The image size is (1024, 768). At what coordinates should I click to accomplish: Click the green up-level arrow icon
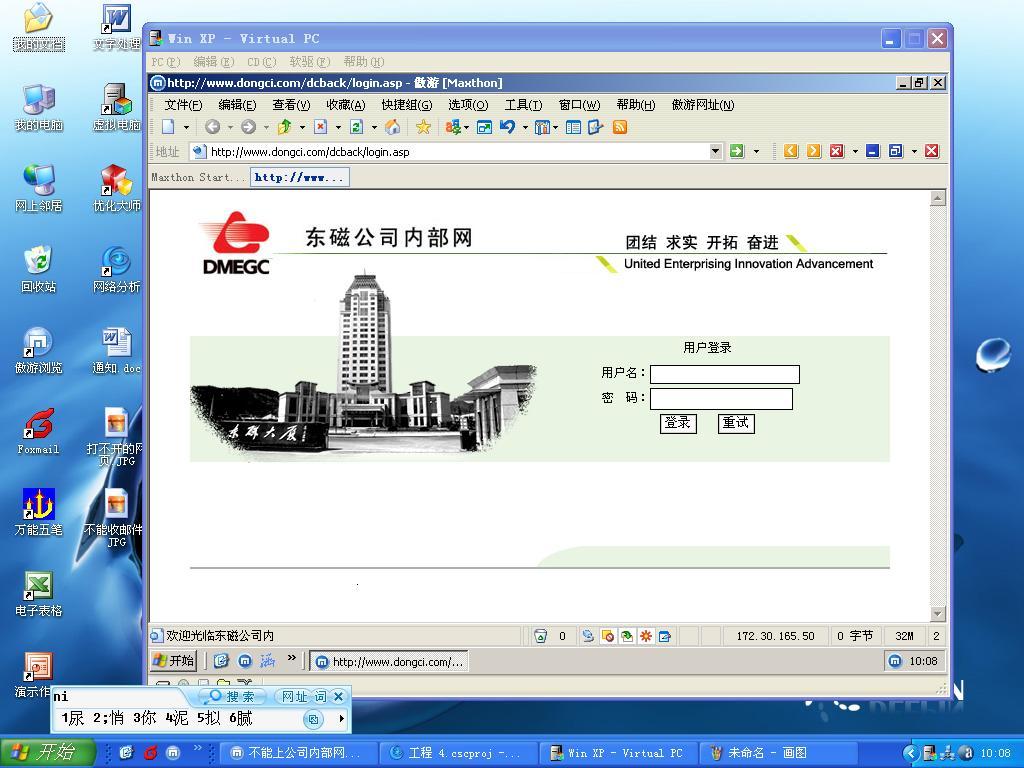[285, 127]
